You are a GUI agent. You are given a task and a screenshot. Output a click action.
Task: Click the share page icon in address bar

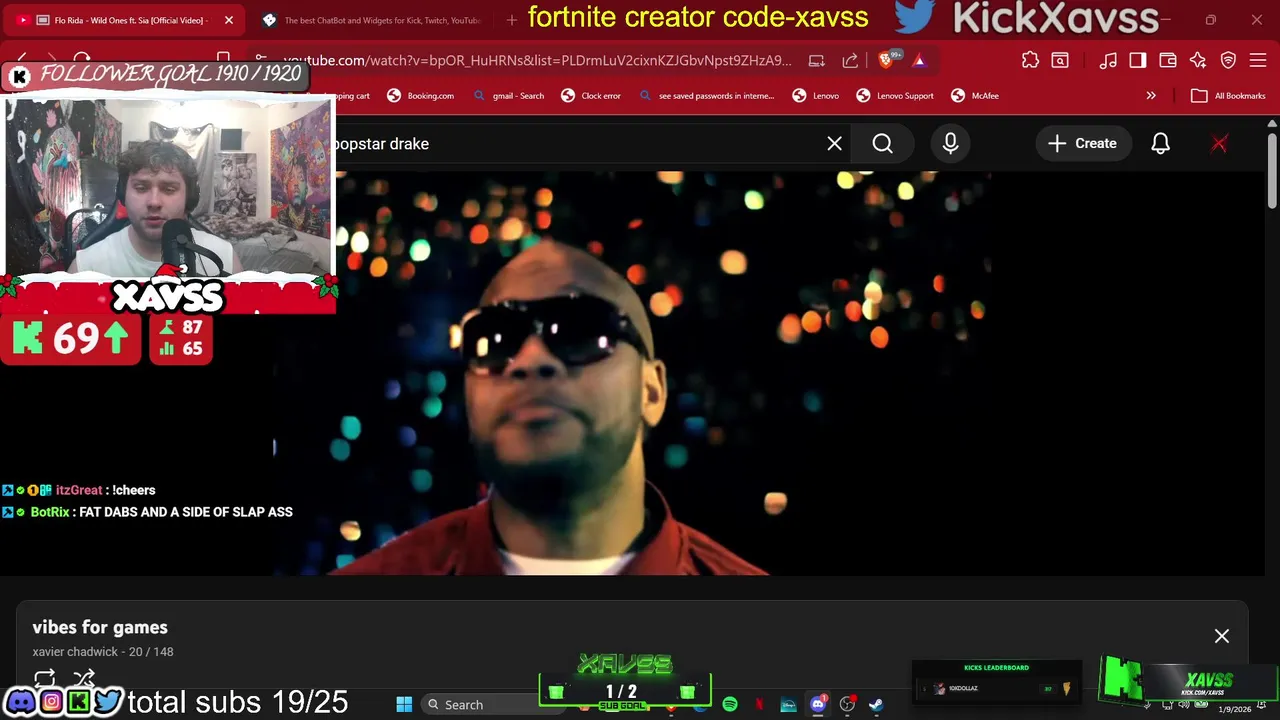tap(850, 61)
